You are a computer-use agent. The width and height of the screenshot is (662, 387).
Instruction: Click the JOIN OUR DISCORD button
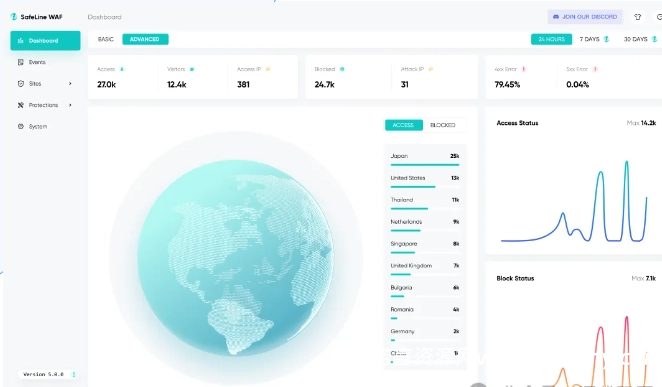tap(585, 17)
